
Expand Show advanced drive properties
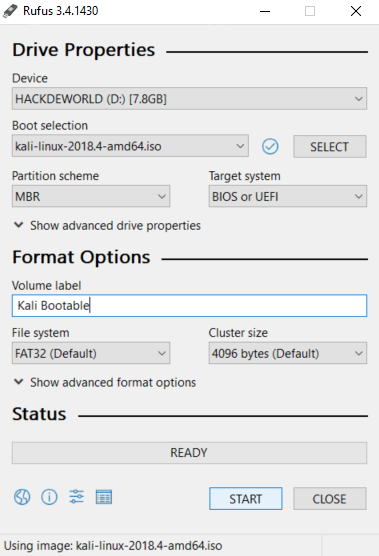[107, 226]
